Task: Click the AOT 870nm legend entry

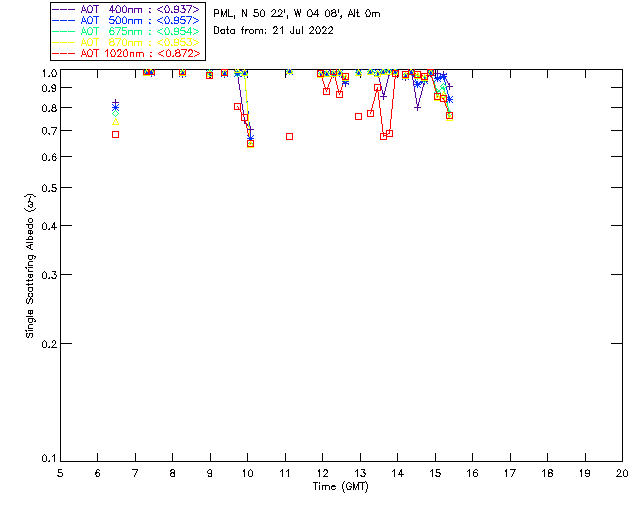Action: 126,42
